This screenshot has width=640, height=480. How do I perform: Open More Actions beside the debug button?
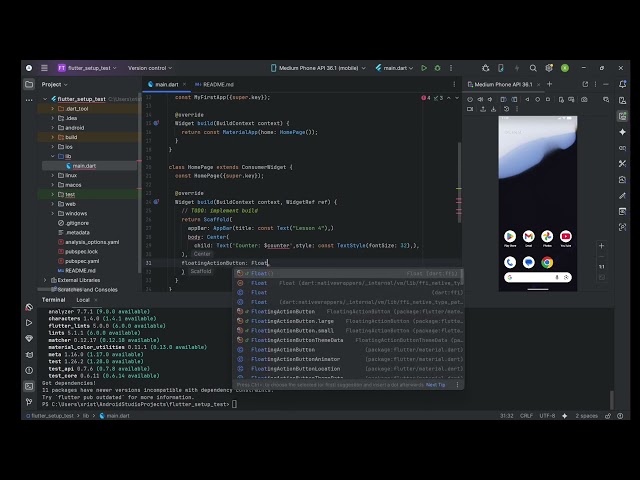pos(451,68)
